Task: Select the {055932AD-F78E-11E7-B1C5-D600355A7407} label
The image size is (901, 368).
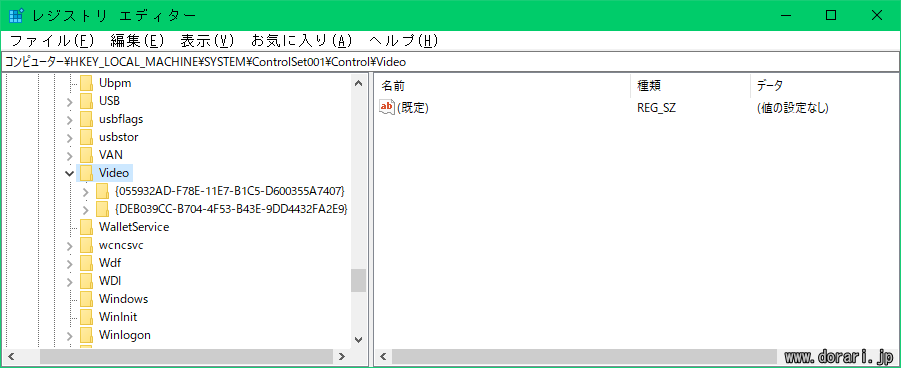Action: coord(230,191)
